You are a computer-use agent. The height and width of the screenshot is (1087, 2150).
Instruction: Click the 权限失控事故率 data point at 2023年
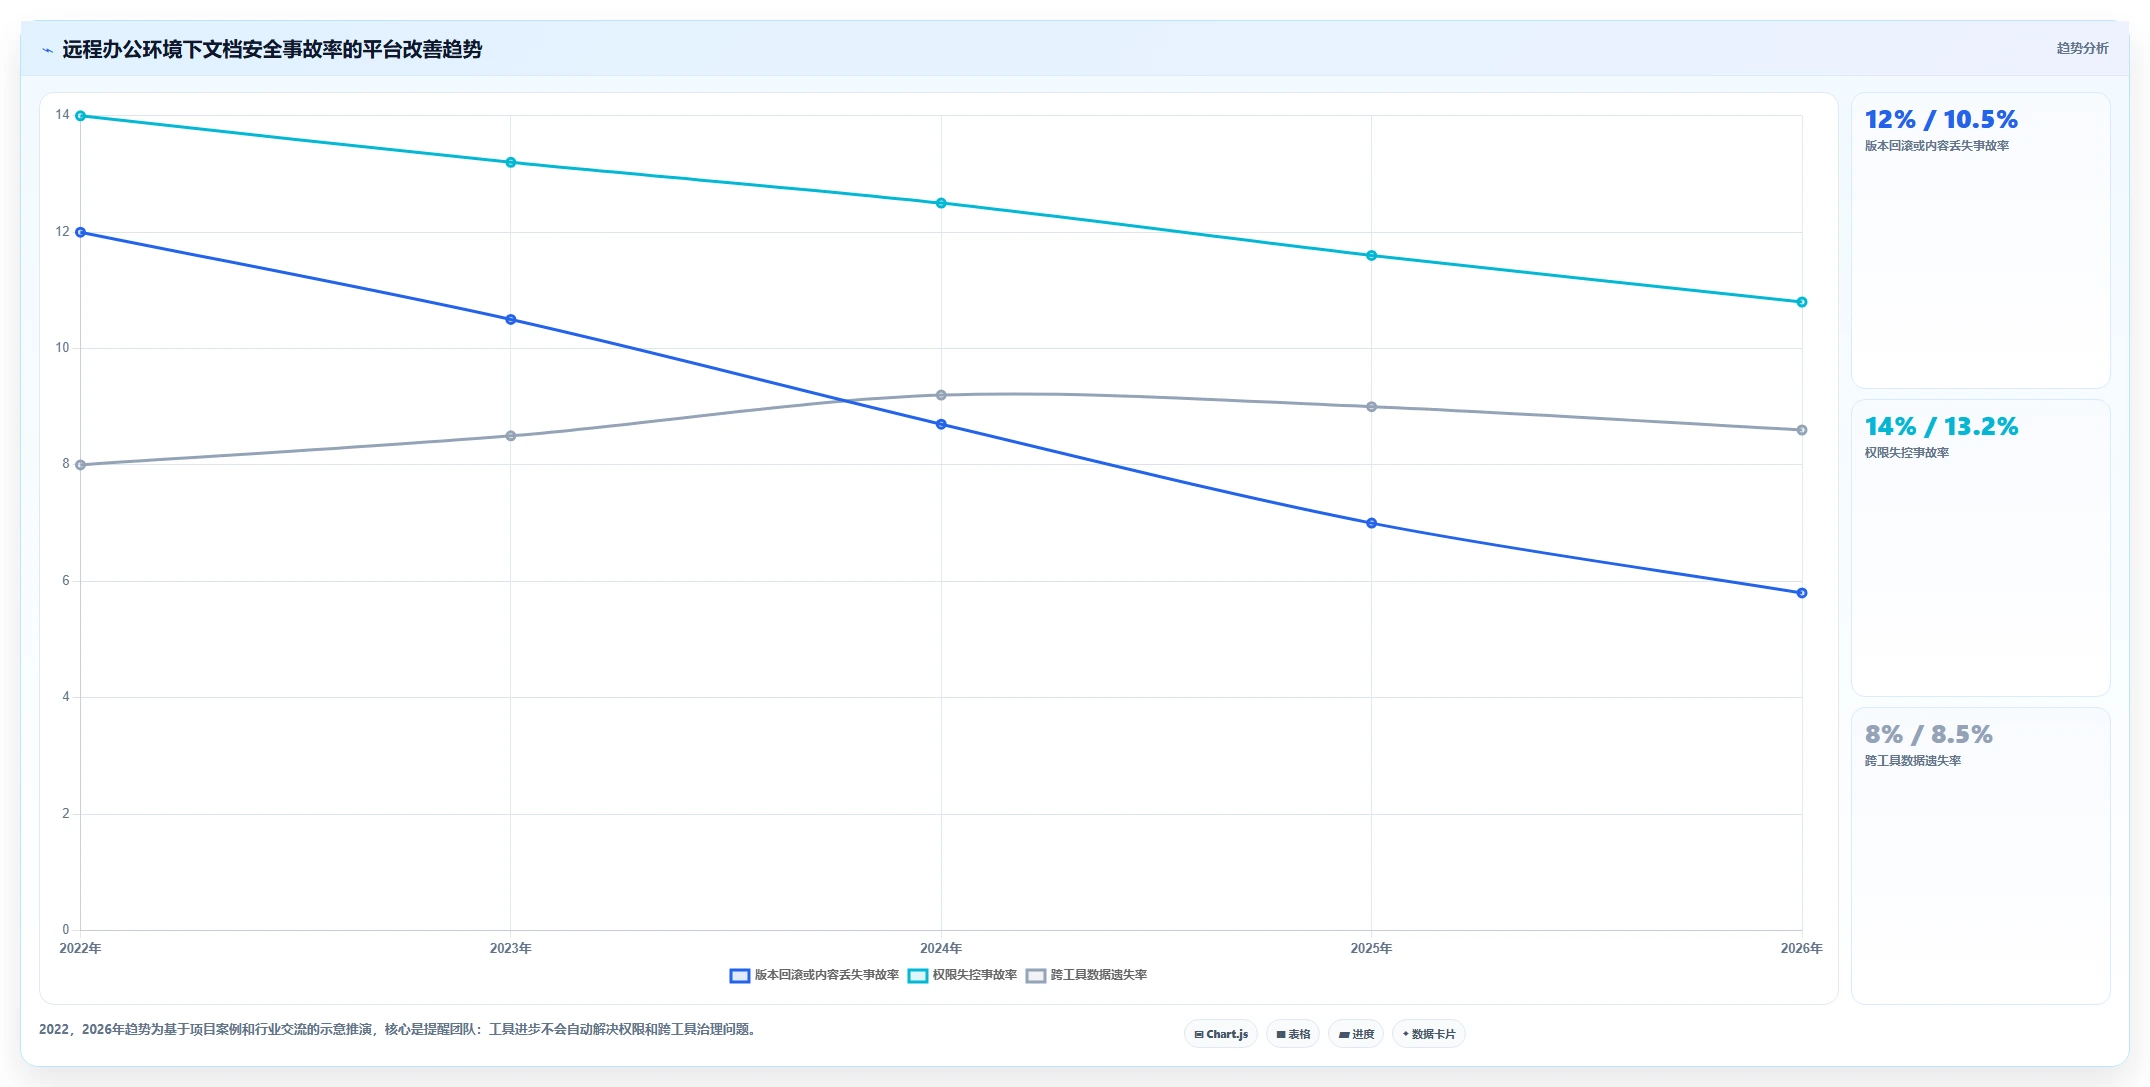(x=511, y=162)
